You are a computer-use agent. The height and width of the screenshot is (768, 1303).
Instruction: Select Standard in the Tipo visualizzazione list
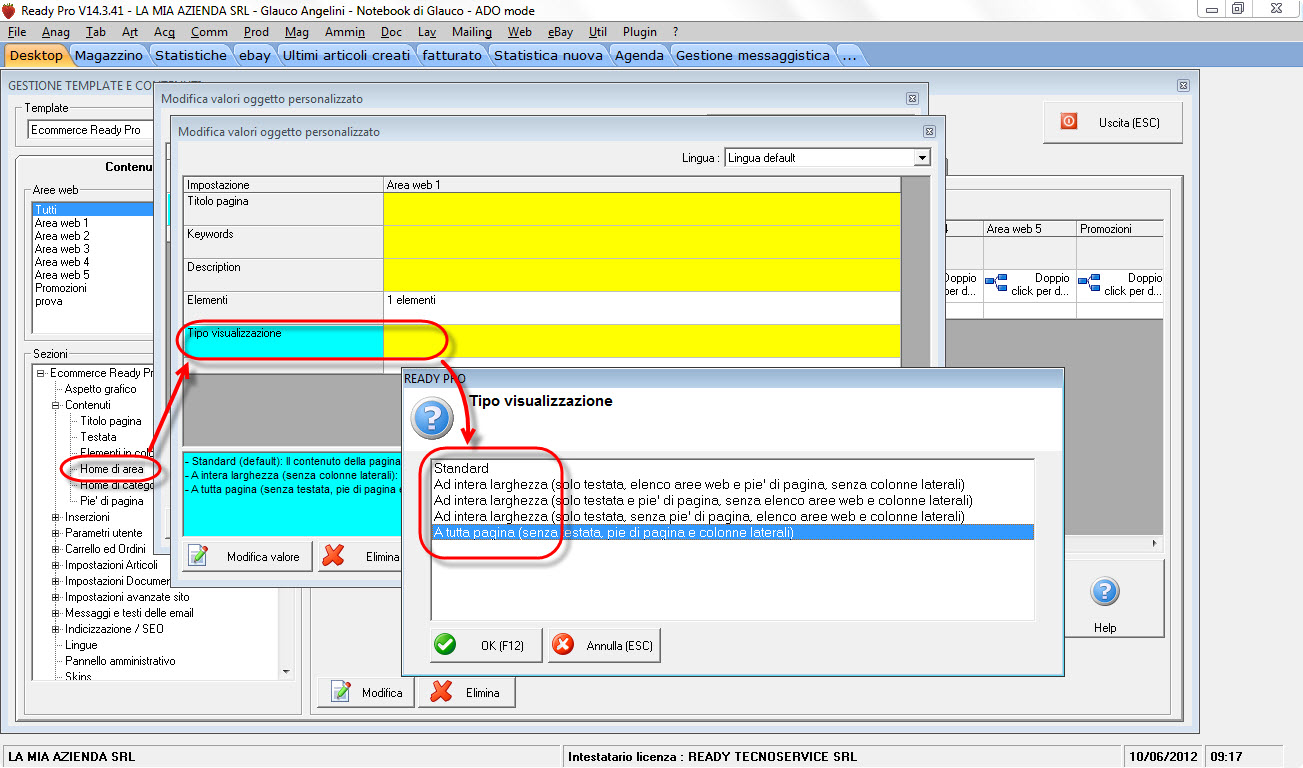pyautogui.click(x=732, y=468)
